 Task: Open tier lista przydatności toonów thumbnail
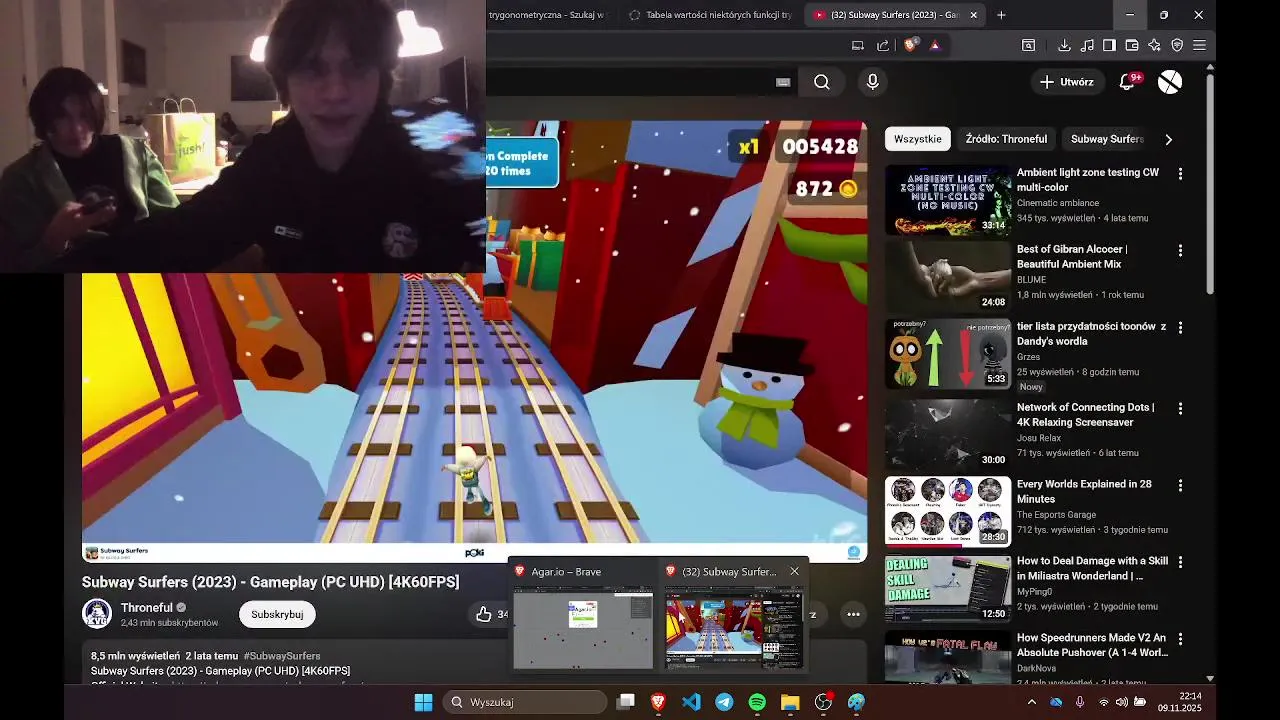(x=948, y=353)
